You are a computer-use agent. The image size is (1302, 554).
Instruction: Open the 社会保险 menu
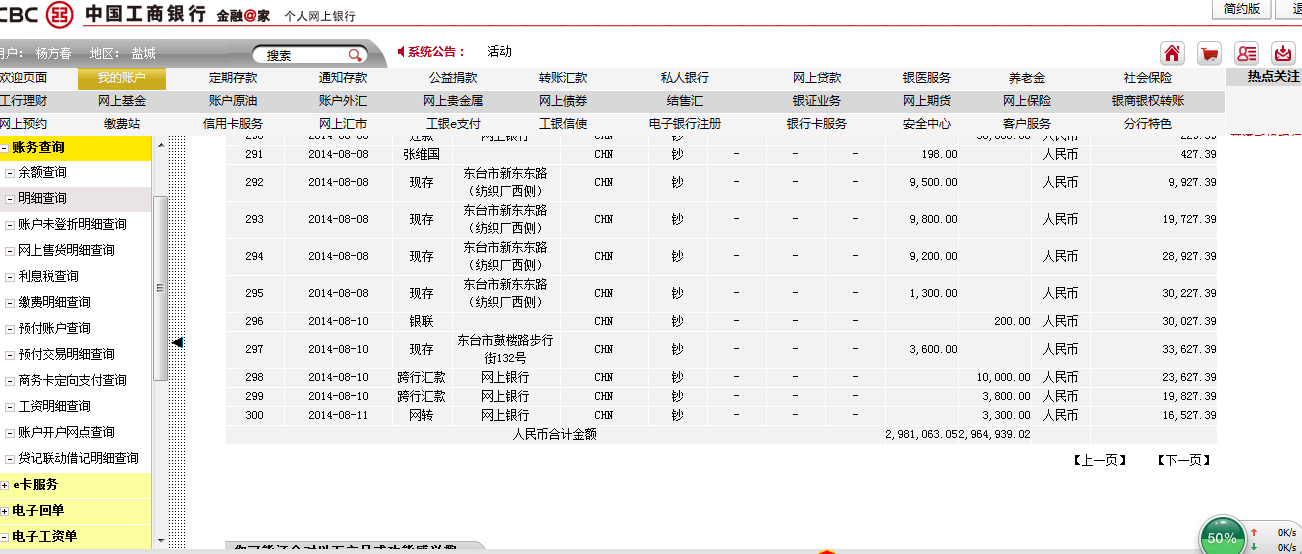click(1148, 78)
